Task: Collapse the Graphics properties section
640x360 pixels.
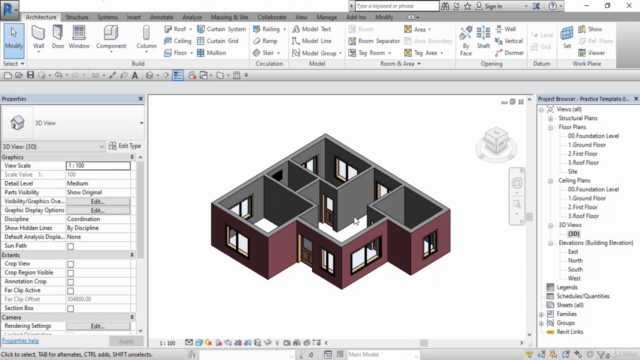Action: pos(132,157)
